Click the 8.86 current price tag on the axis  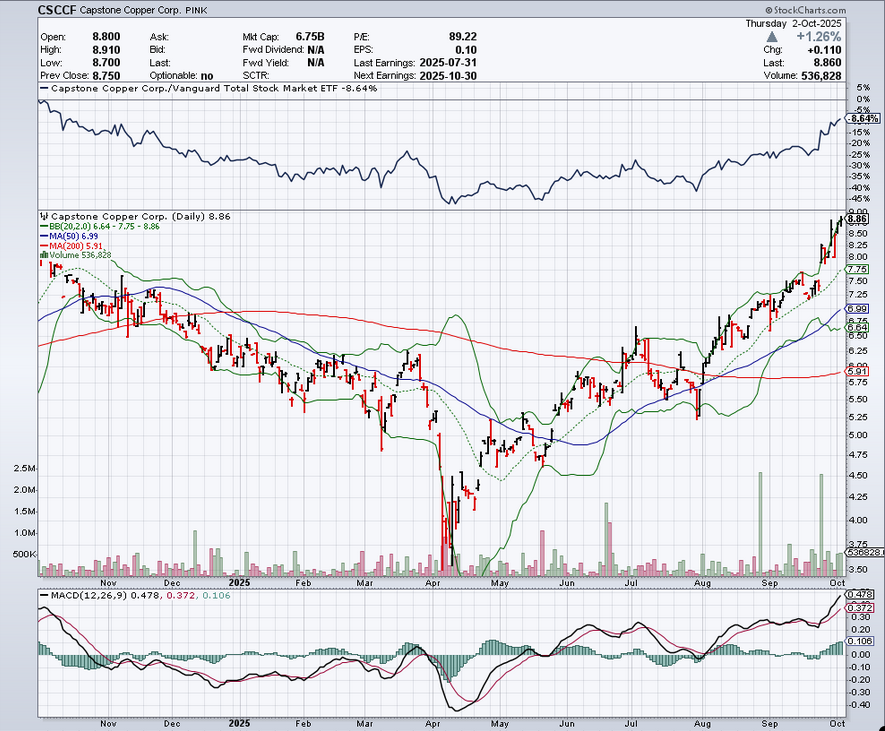pos(857,219)
